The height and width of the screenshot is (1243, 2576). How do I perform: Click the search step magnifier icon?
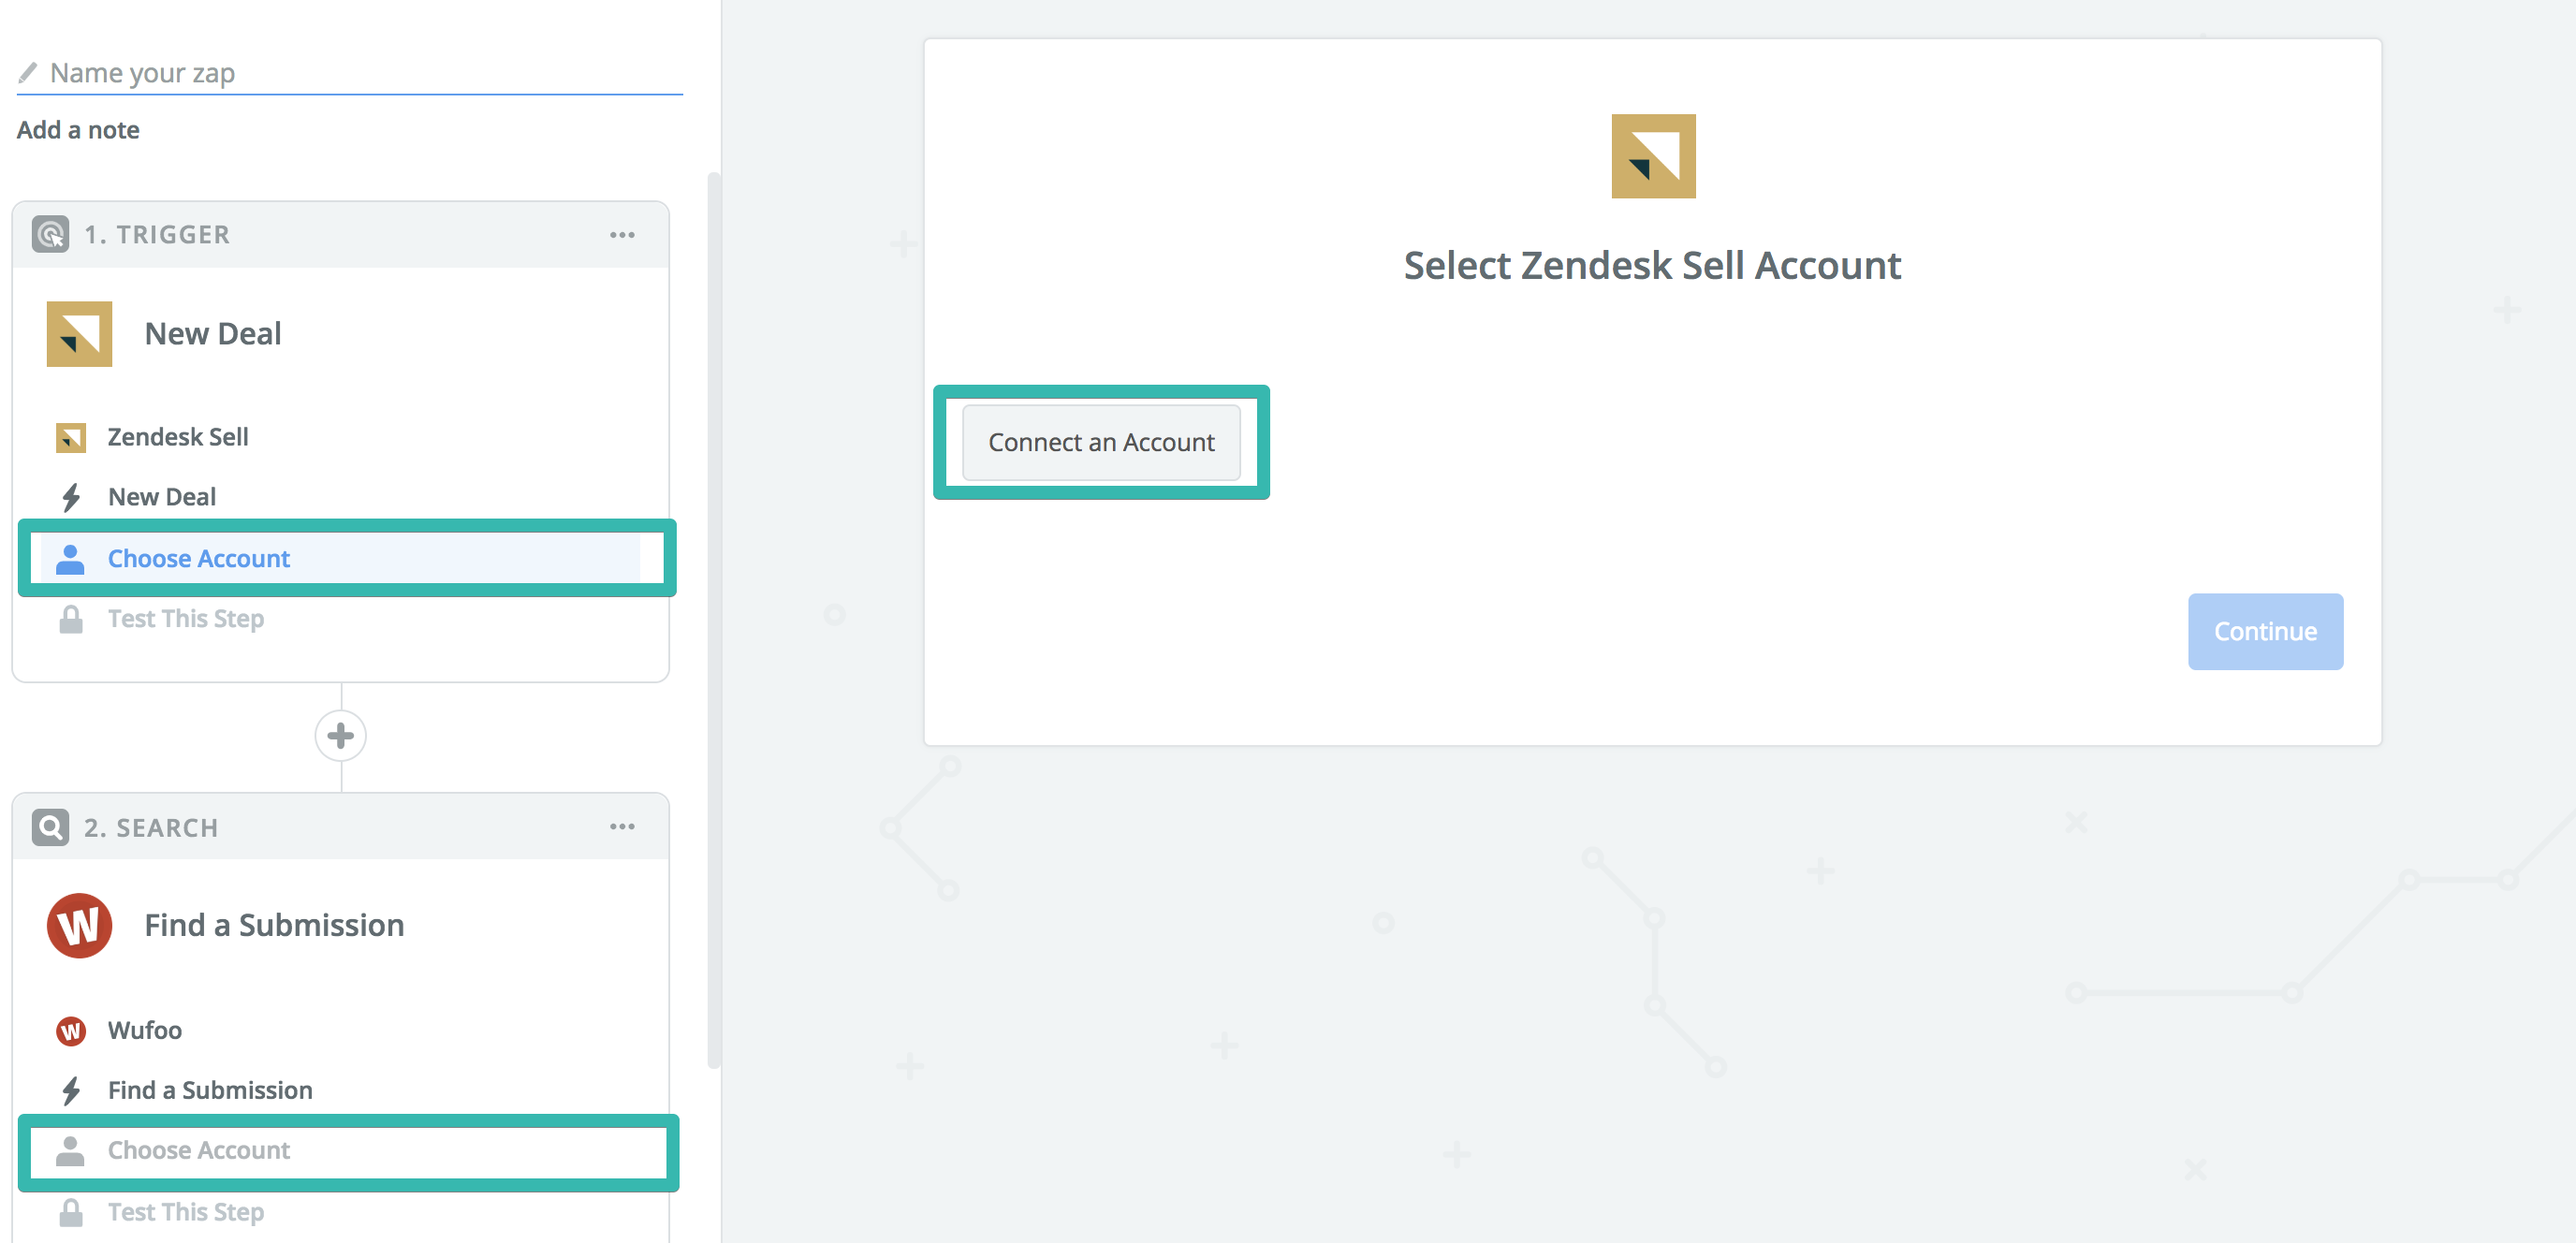[x=50, y=827]
